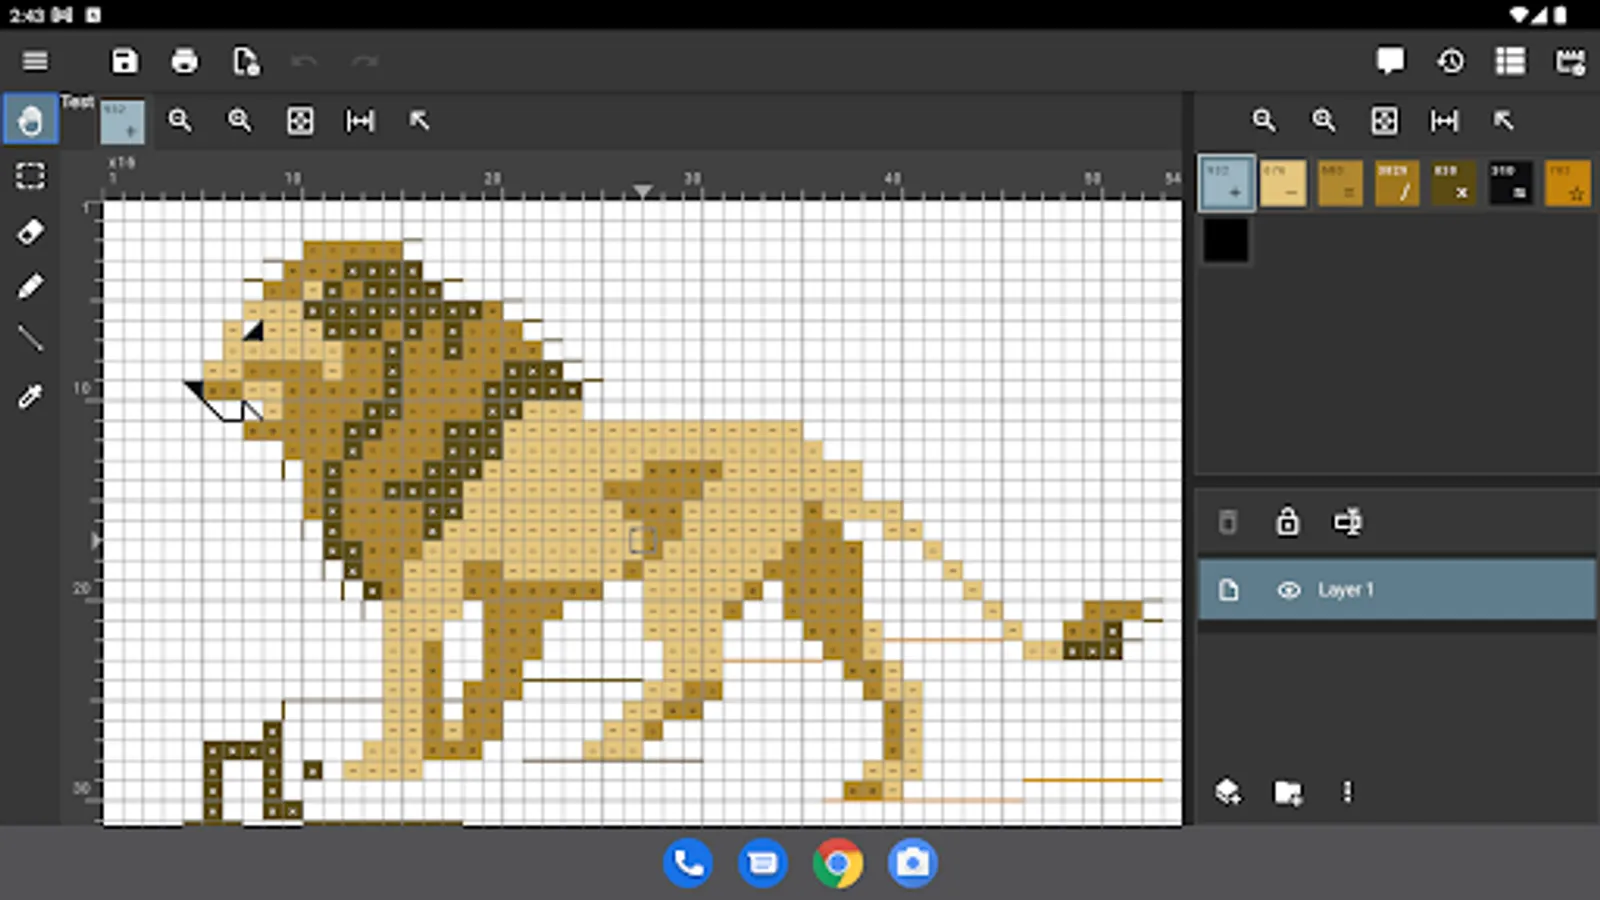Save the pattern with the floppy disk icon
Image resolution: width=1600 pixels, height=900 pixels.
tap(124, 61)
